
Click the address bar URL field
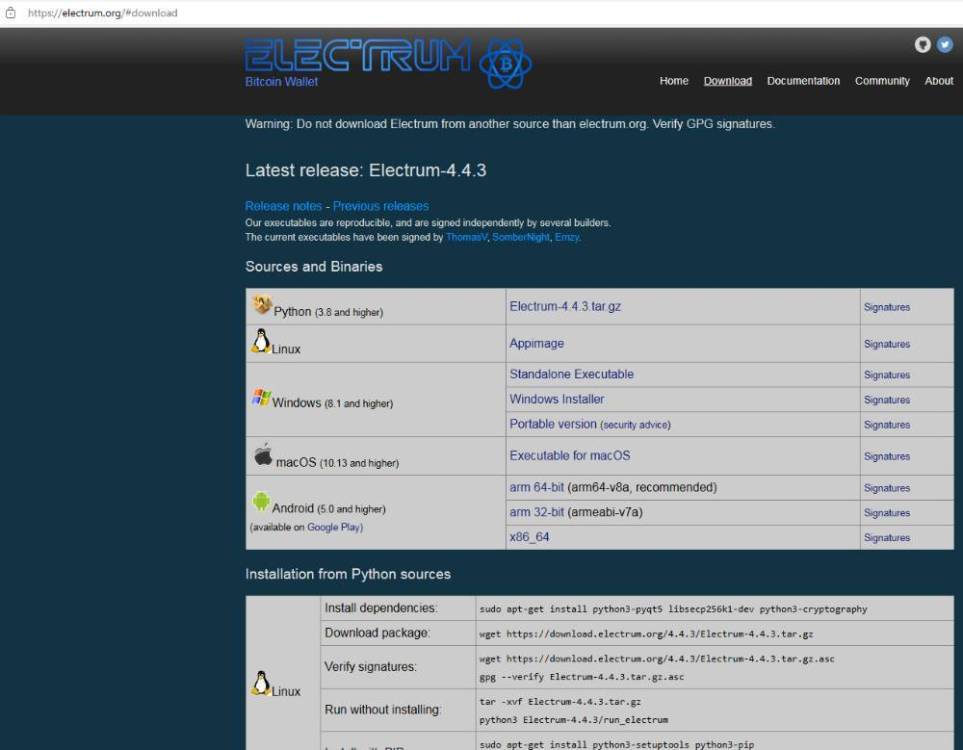[x=103, y=13]
